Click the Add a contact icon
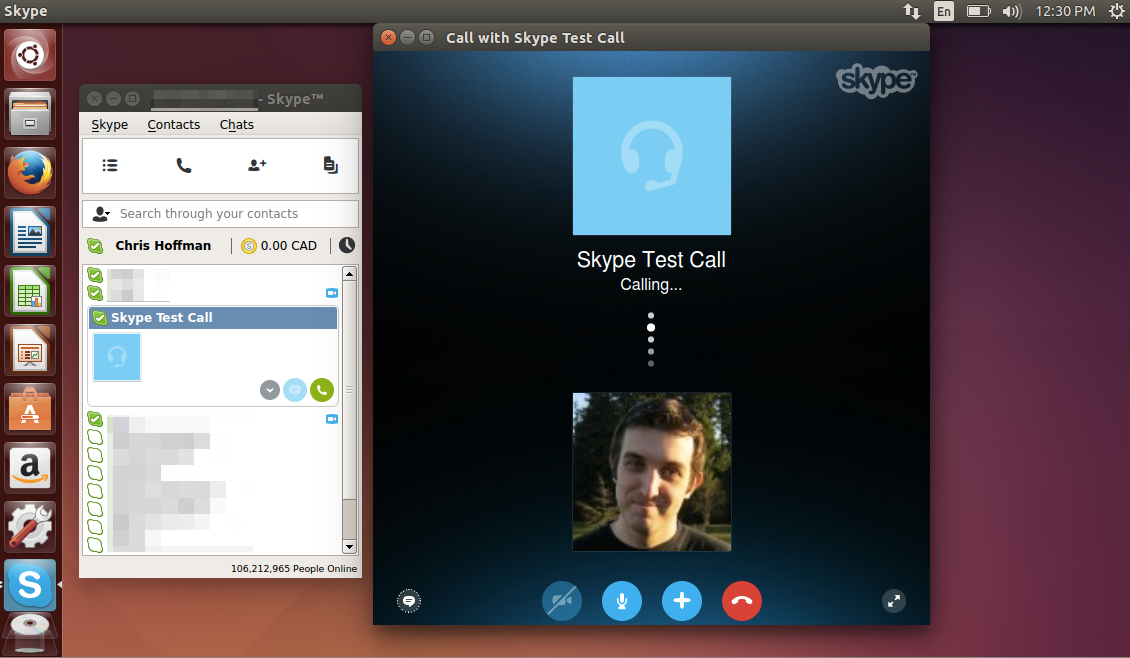1130x658 pixels. [x=256, y=165]
